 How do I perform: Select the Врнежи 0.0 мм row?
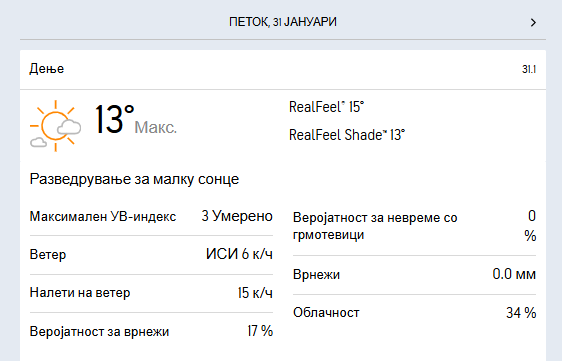click(x=414, y=275)
